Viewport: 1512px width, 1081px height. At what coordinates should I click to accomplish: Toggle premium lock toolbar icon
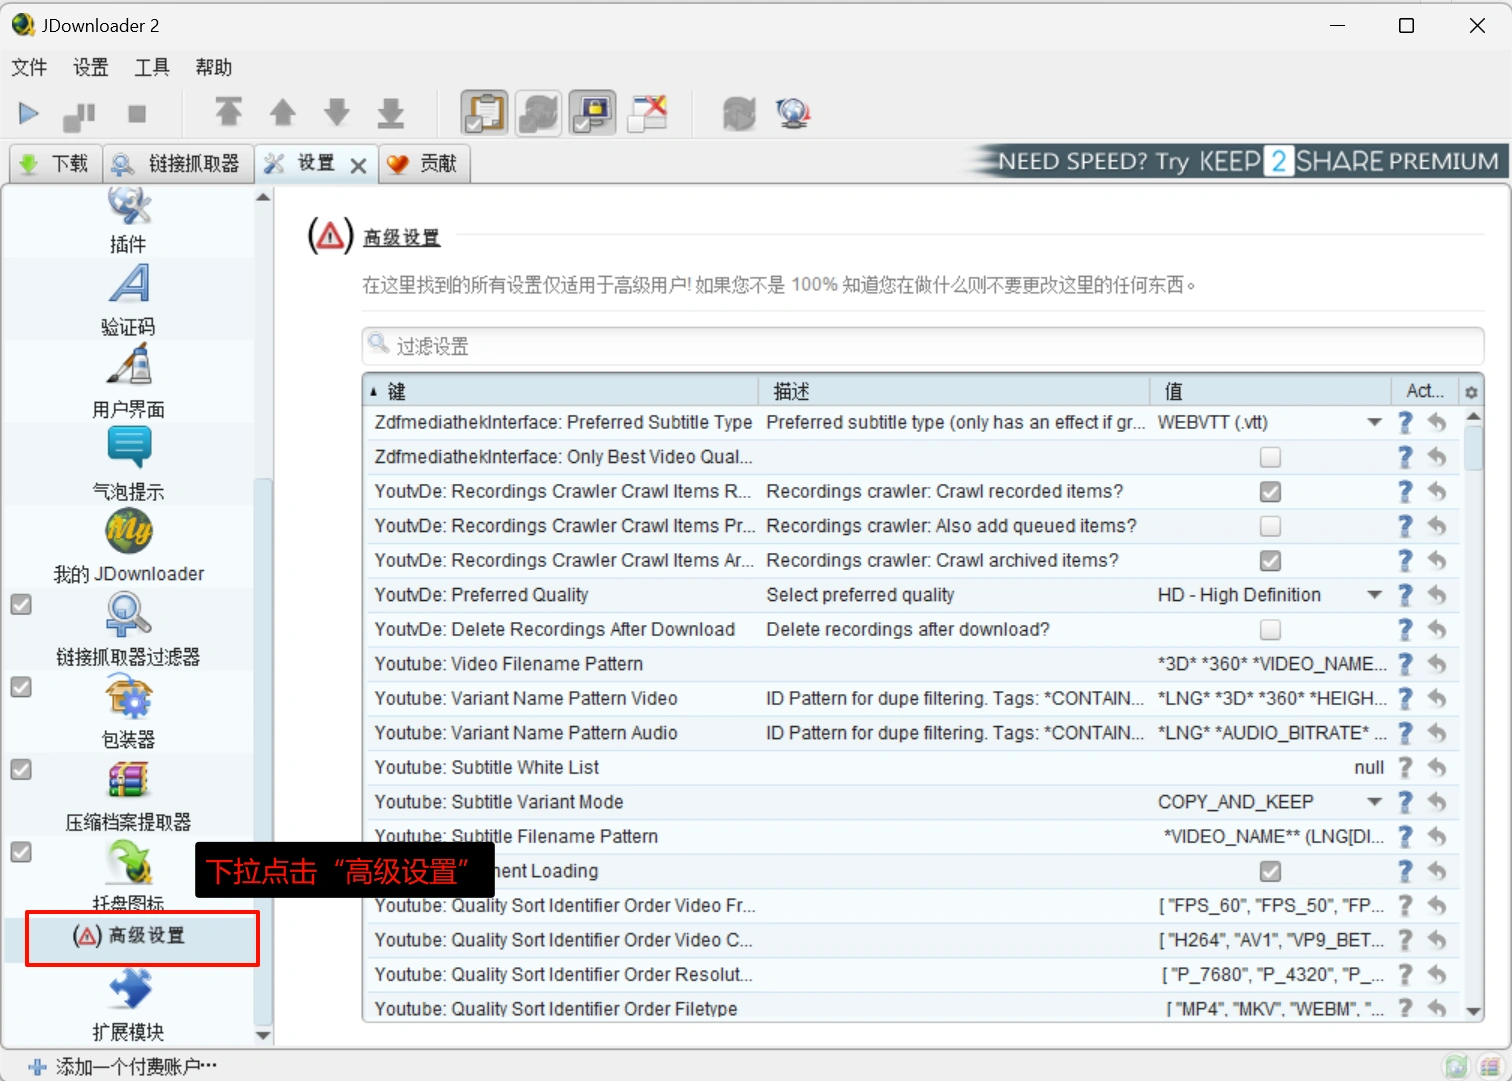coord(593,112)
